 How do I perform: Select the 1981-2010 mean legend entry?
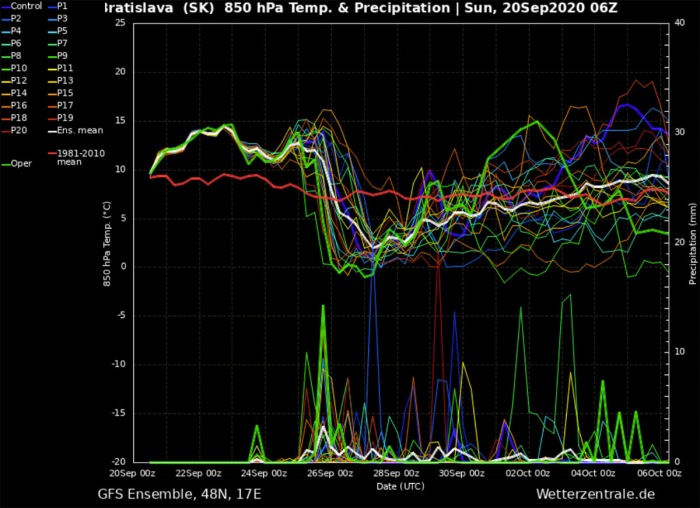pos(76,158)
